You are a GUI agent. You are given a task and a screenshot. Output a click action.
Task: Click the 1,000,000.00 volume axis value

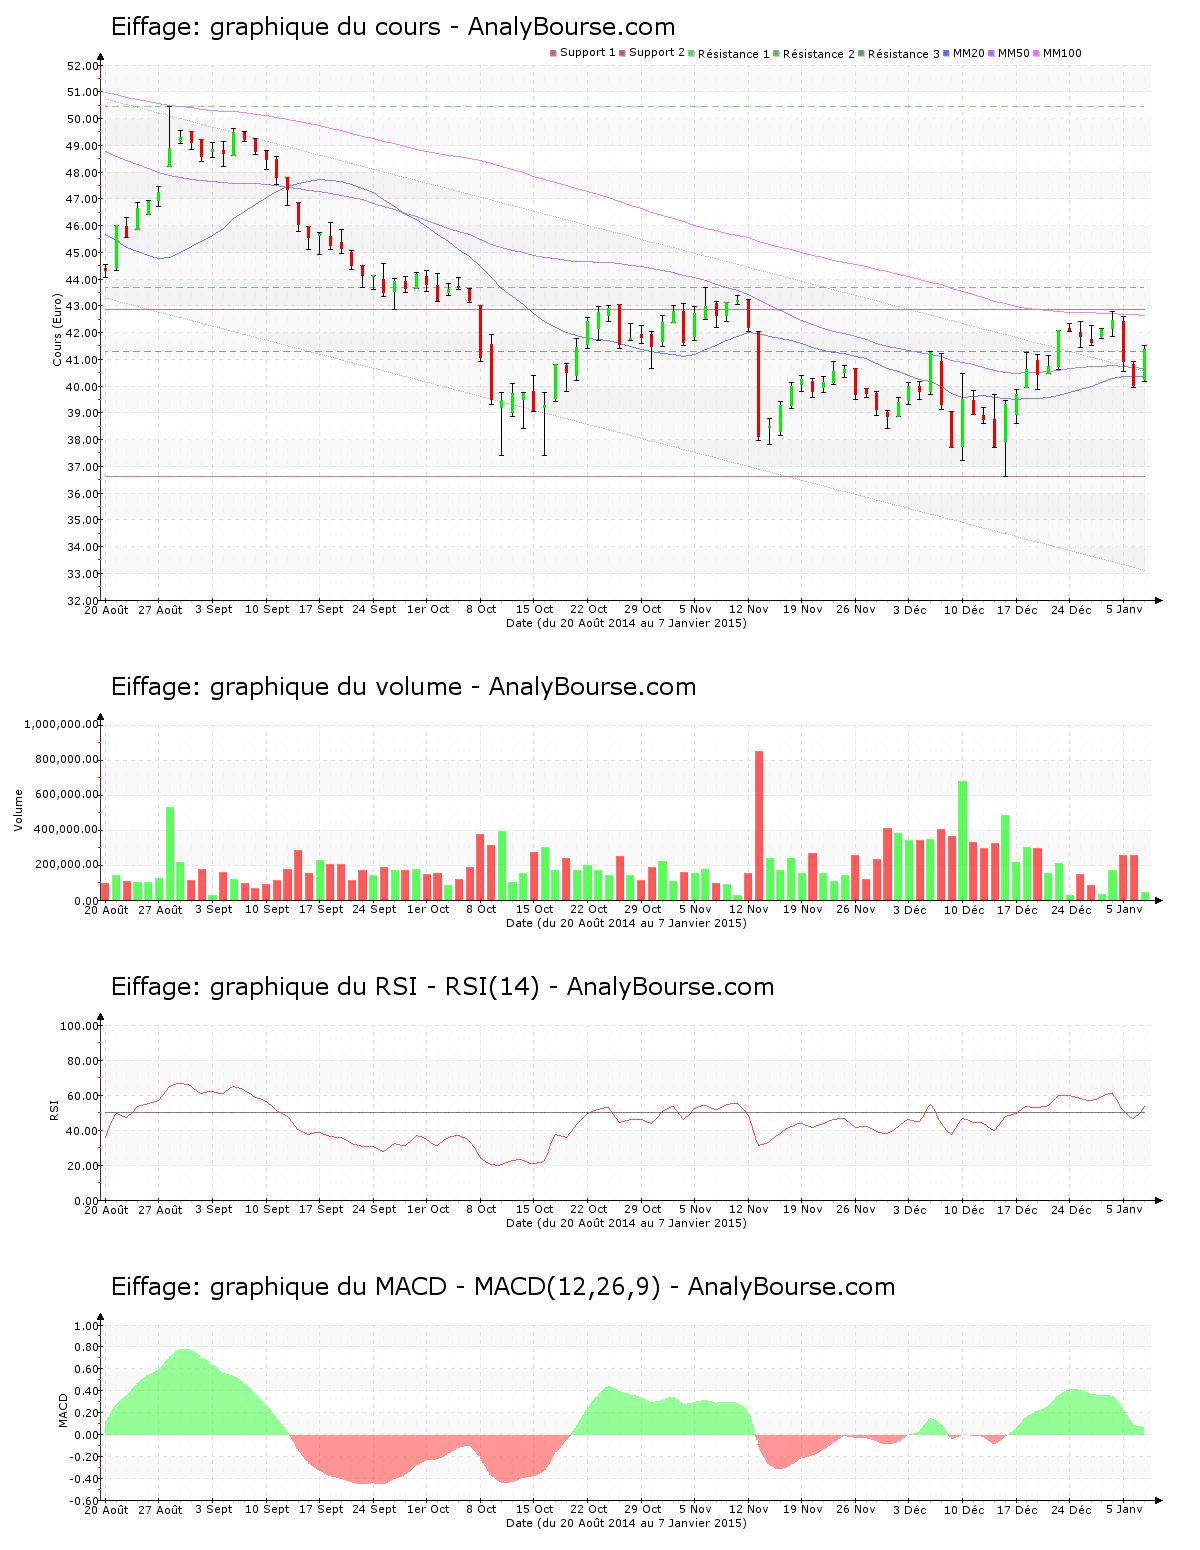click(61, 724)
